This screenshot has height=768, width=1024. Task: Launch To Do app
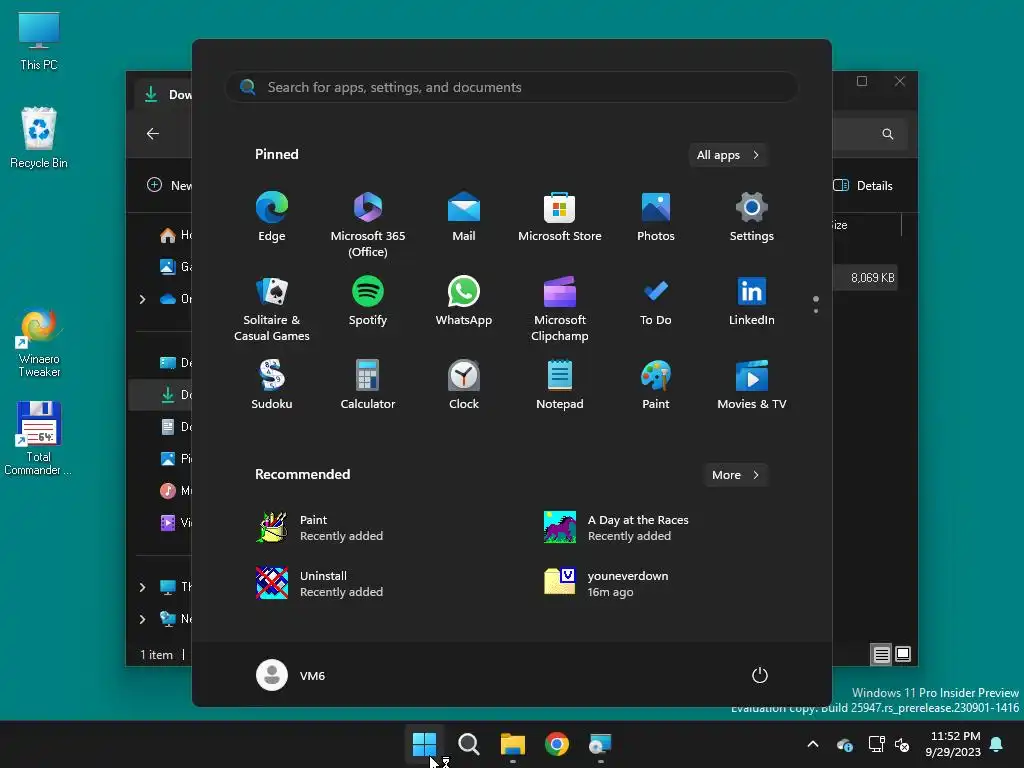tap(656, 302)
